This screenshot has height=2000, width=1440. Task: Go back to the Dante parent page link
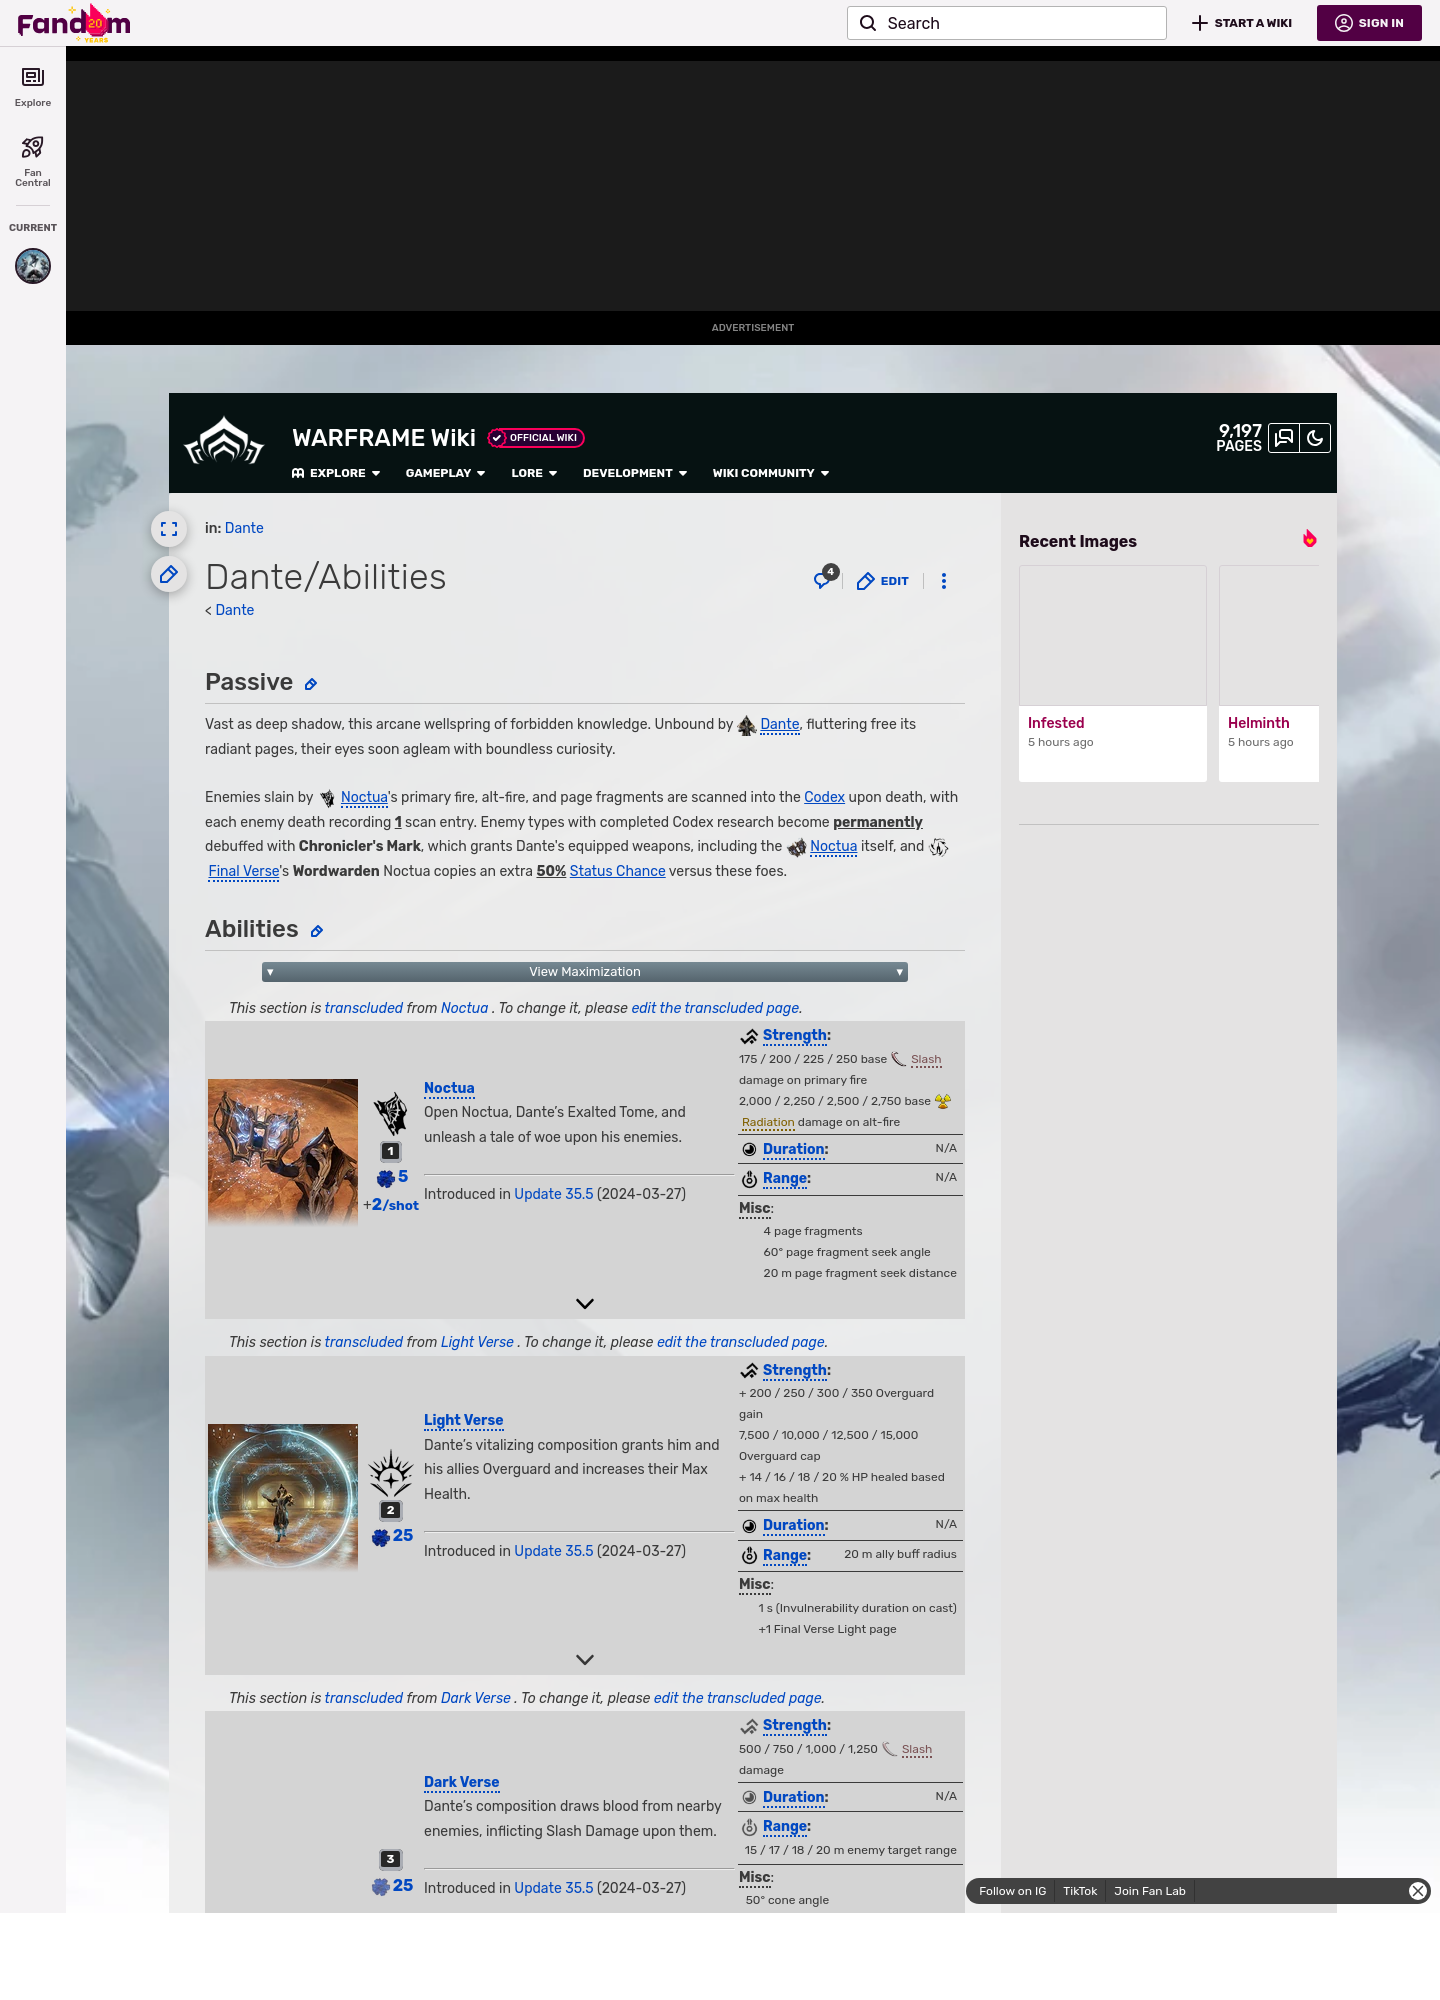pos(235,610)
